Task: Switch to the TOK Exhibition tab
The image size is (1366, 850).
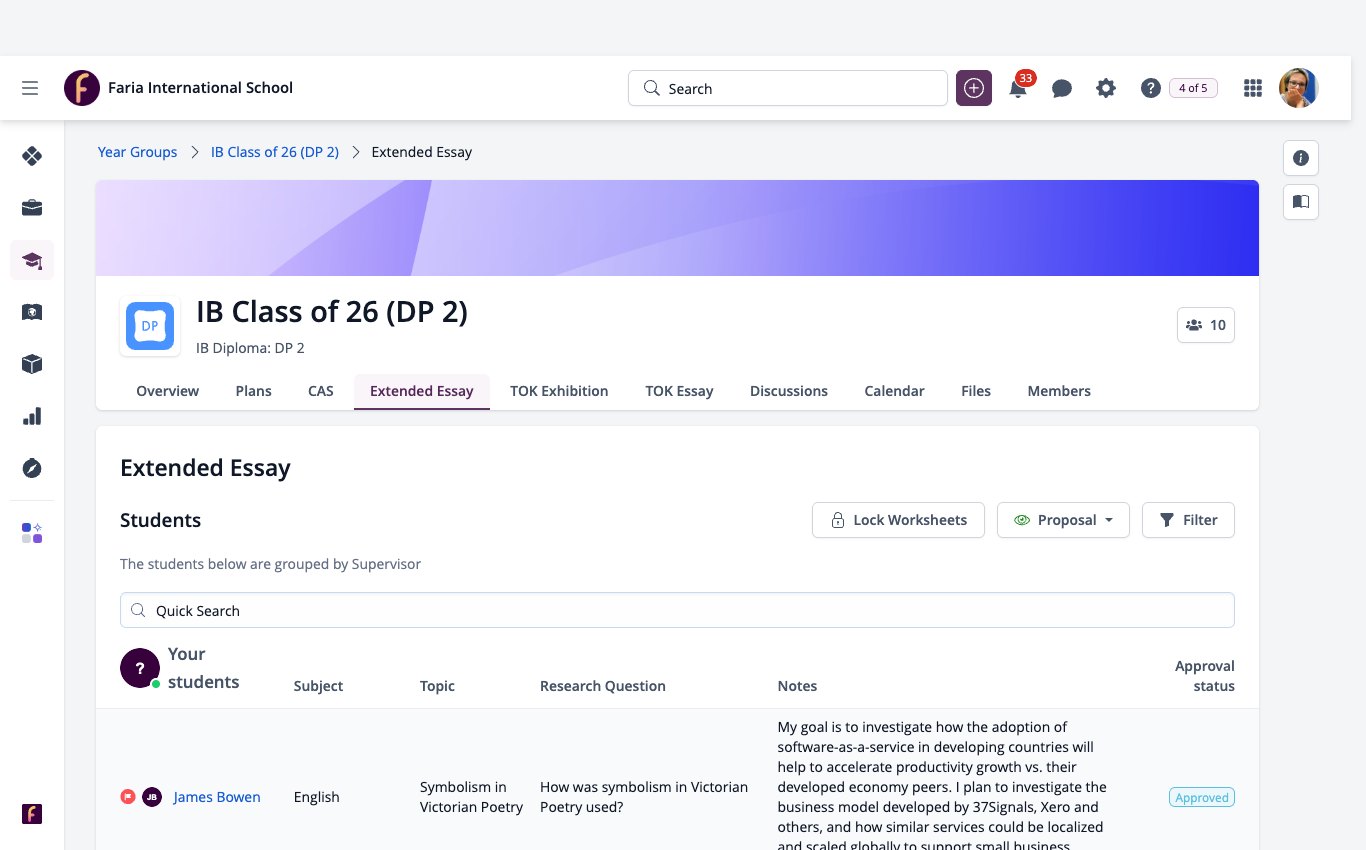Action: pyautogui.click(x=559, y=391)
